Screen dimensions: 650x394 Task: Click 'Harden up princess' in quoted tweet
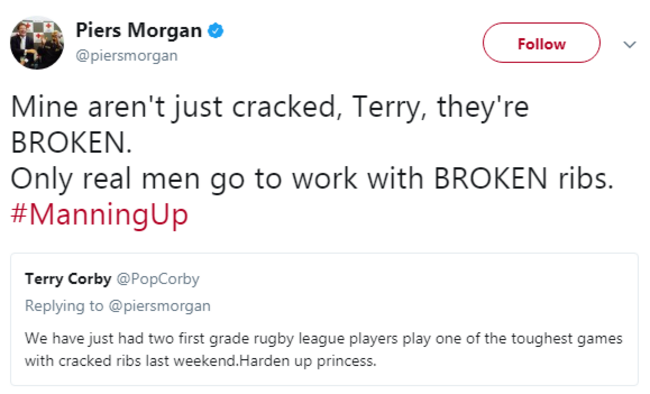(308, 361)
